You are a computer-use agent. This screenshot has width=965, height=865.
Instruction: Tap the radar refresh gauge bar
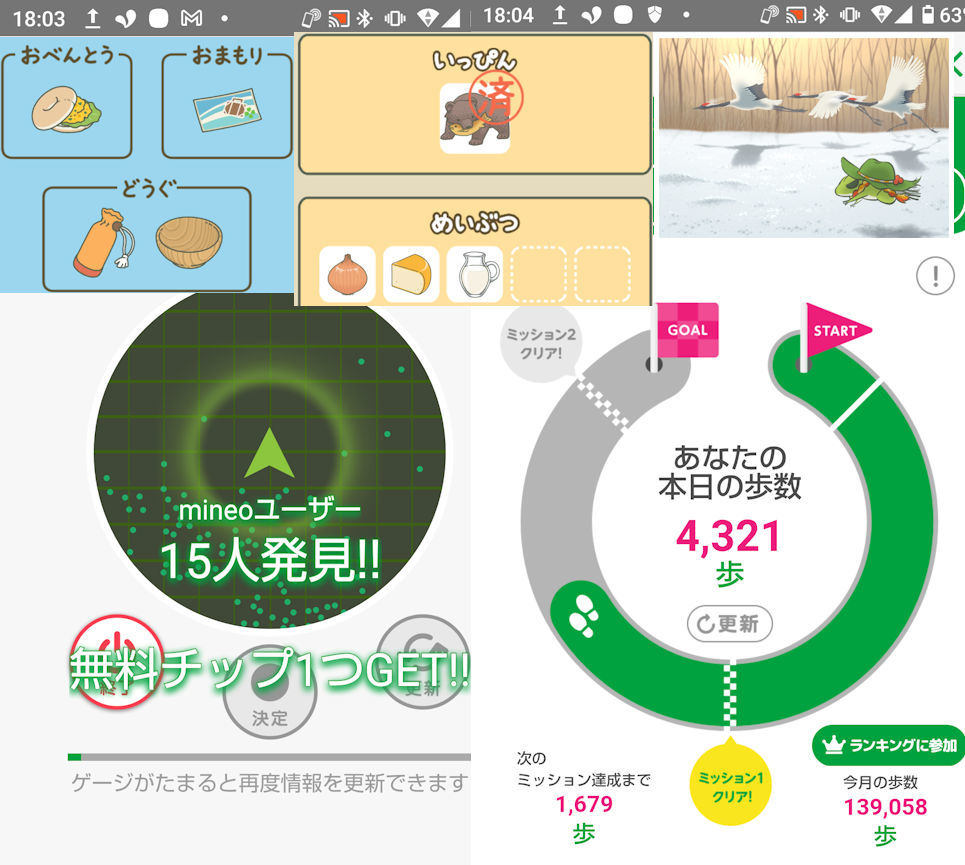[269, 757]
